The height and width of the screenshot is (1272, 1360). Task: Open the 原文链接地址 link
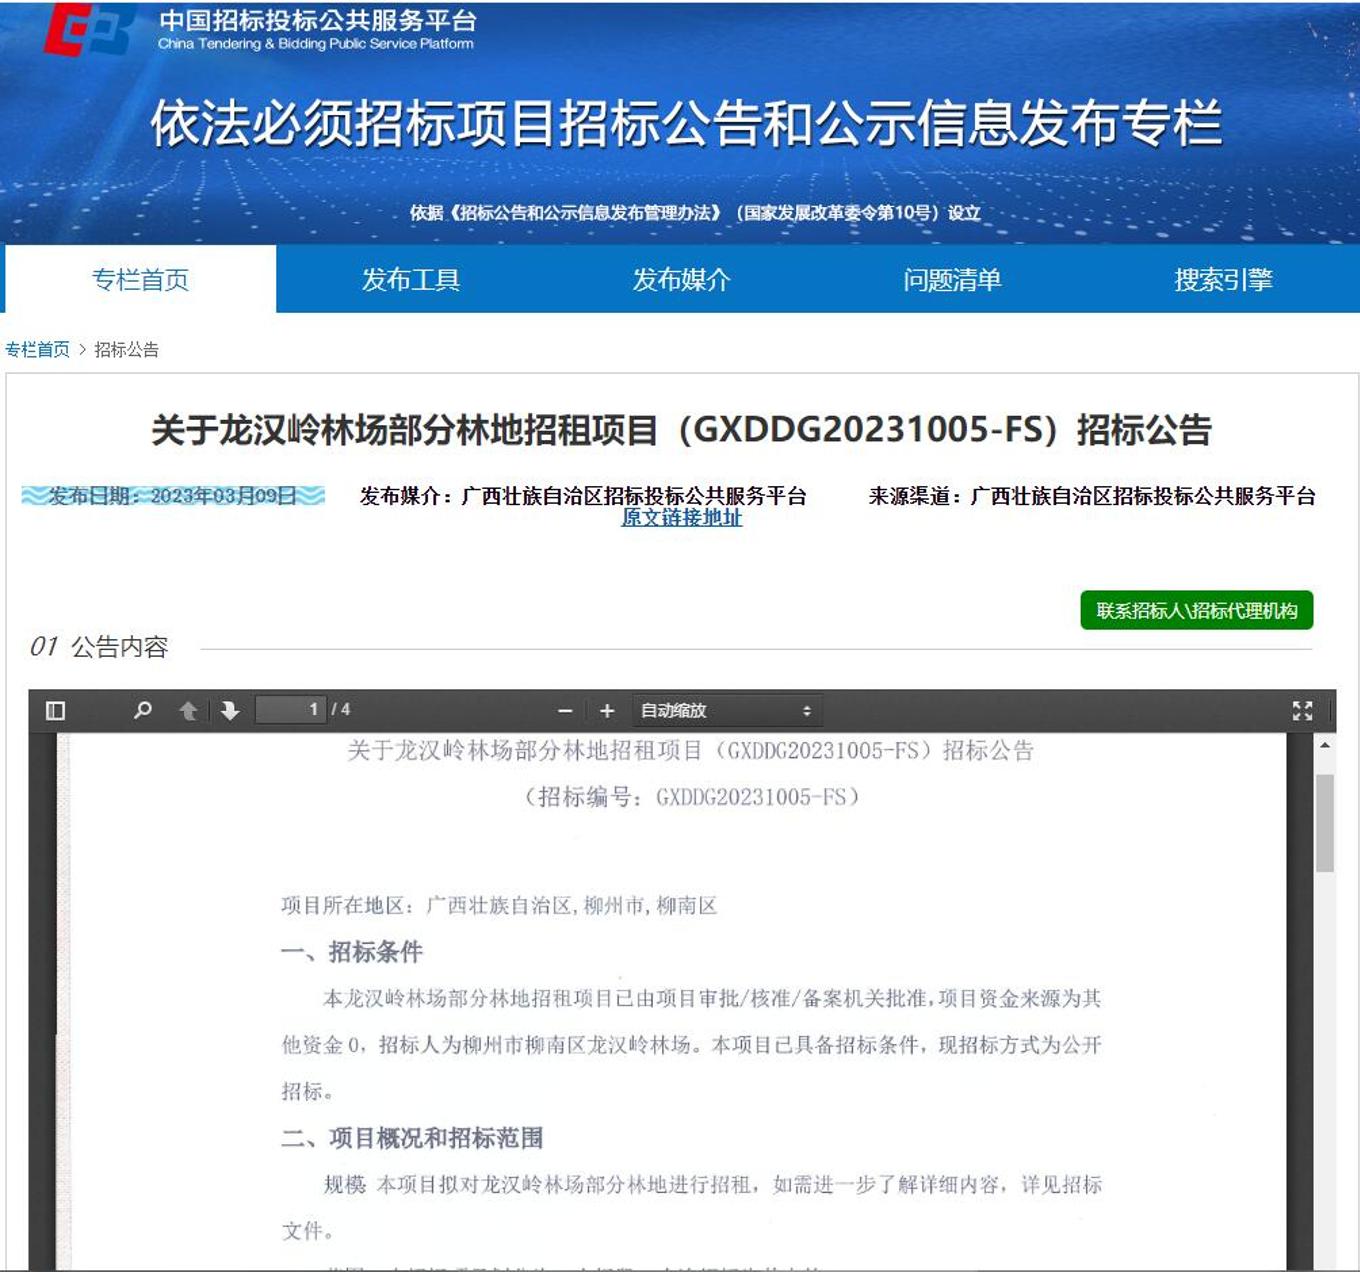click(x=682, y=517)
